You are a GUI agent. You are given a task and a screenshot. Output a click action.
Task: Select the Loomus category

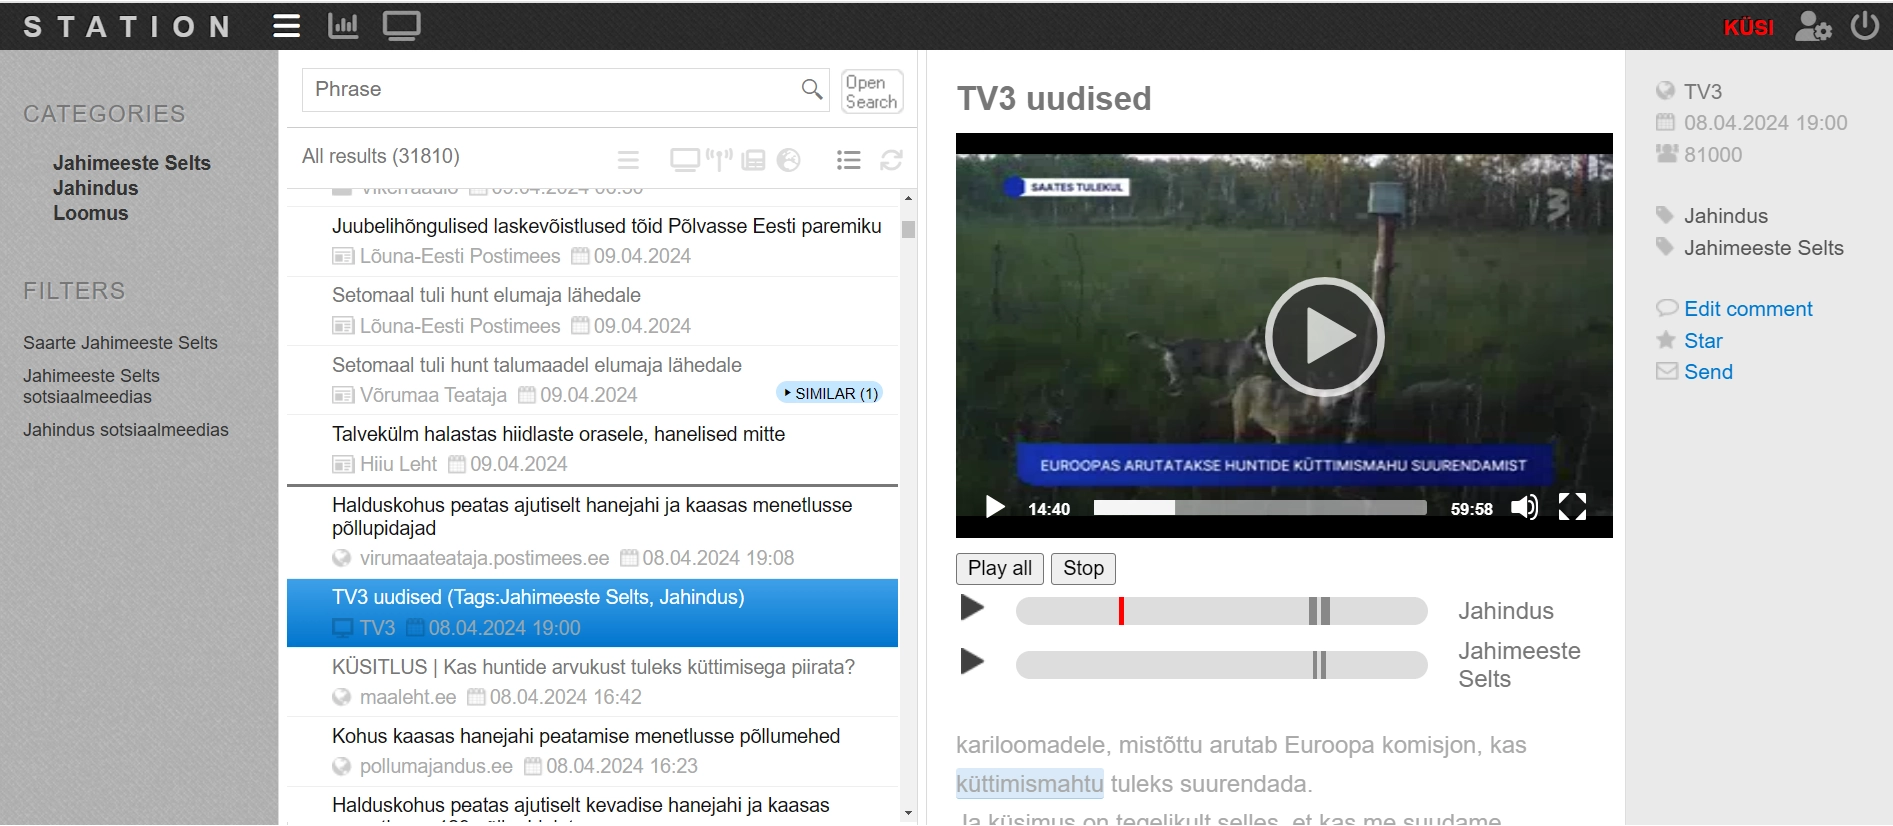click(91, 213)
